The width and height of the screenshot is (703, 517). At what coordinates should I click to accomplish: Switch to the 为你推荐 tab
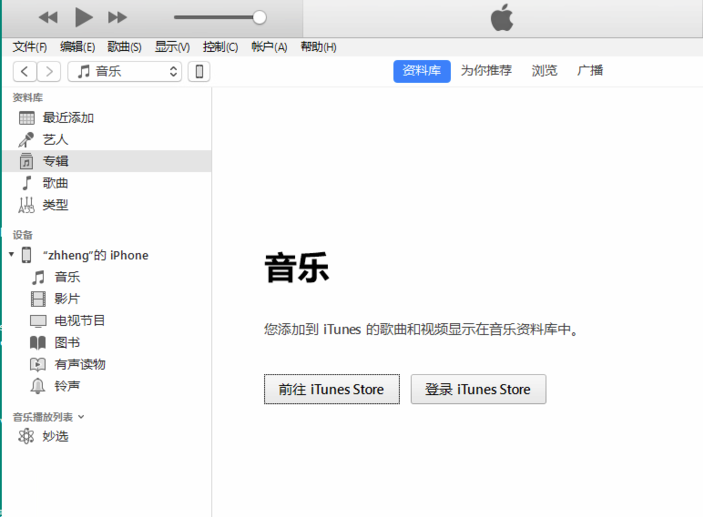point(486,71)
